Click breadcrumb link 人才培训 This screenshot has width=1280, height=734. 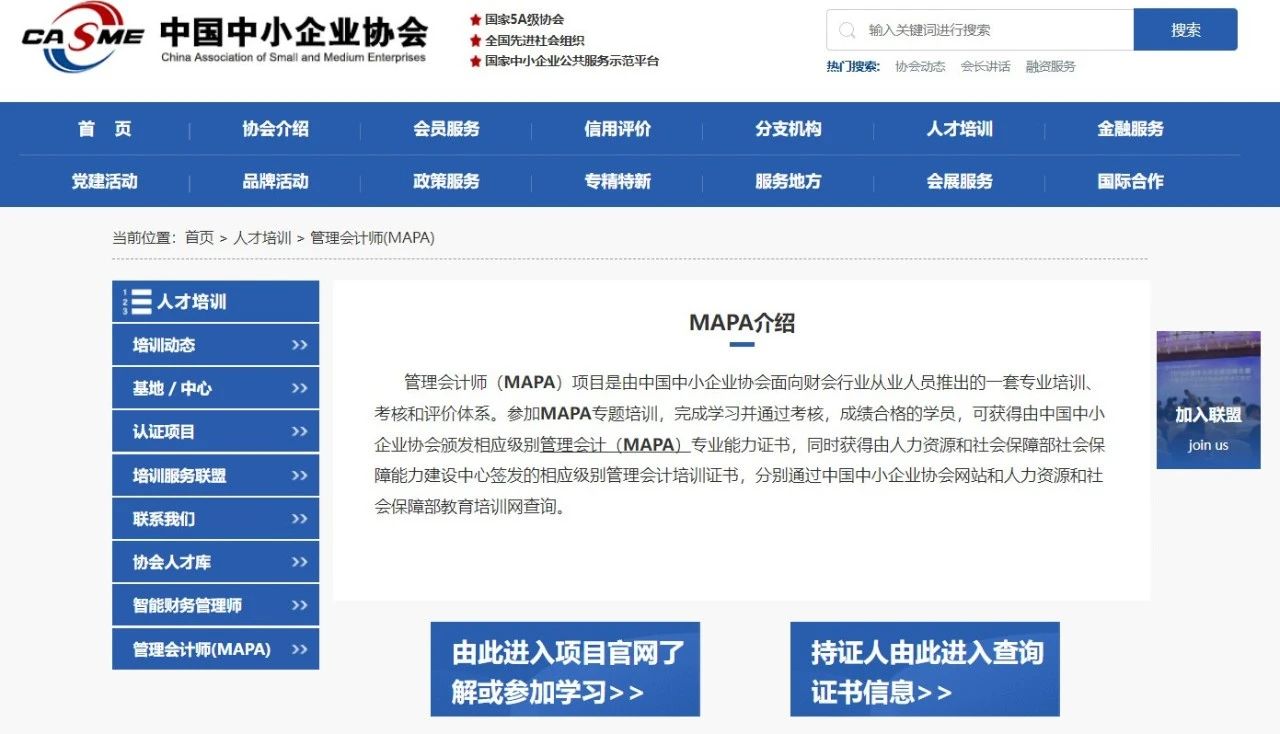coord(262,238)
